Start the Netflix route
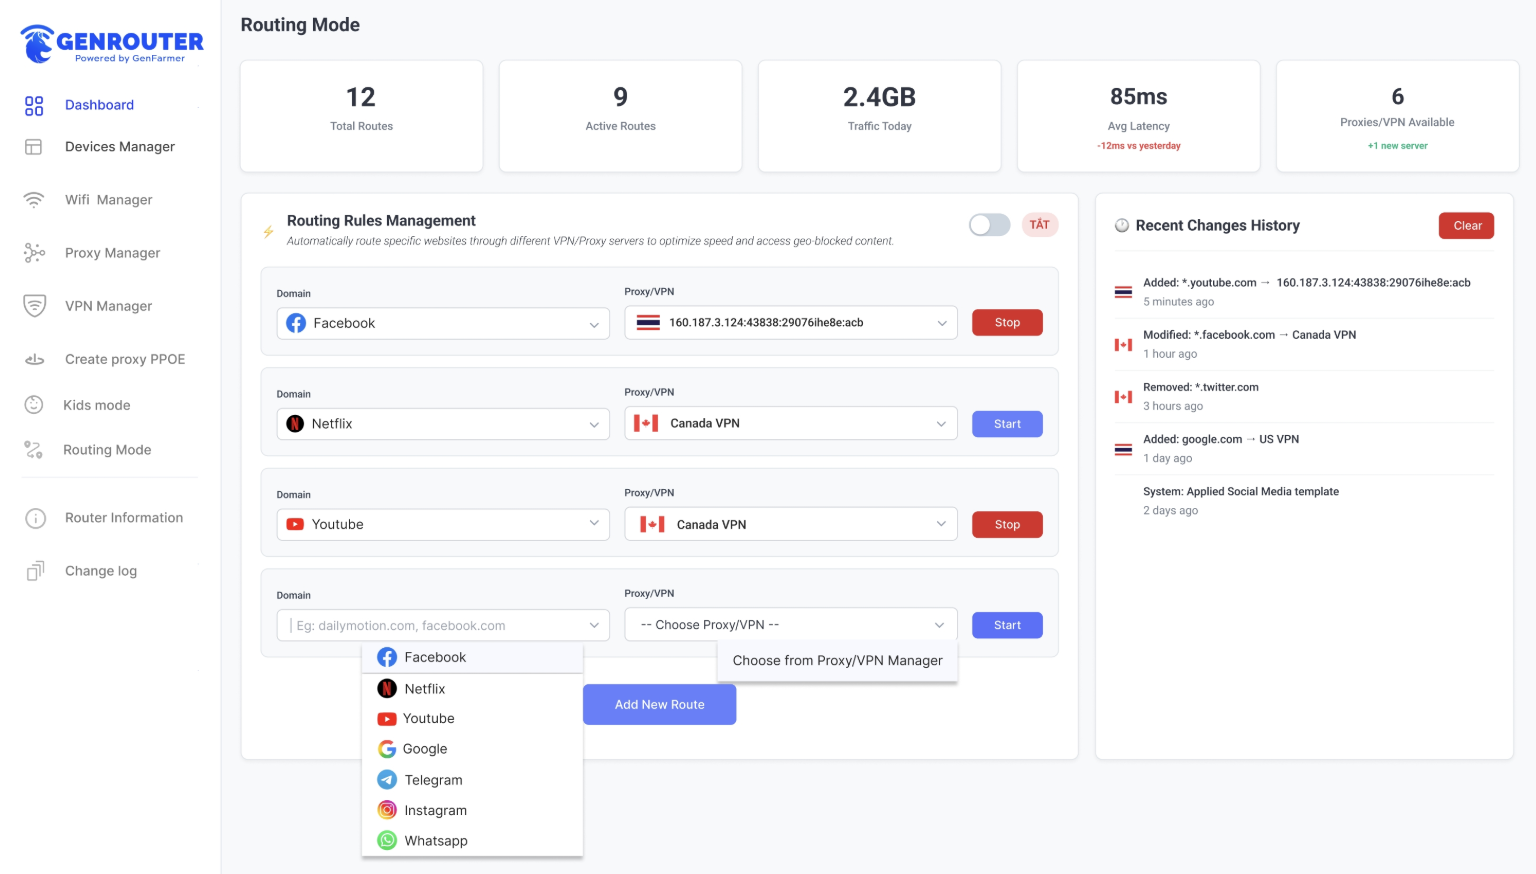This screenshot has width=1536, height=874. point(1007,424)
